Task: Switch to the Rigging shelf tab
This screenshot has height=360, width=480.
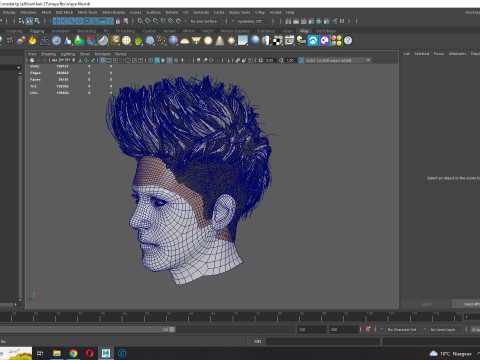Action: point(37,31)
